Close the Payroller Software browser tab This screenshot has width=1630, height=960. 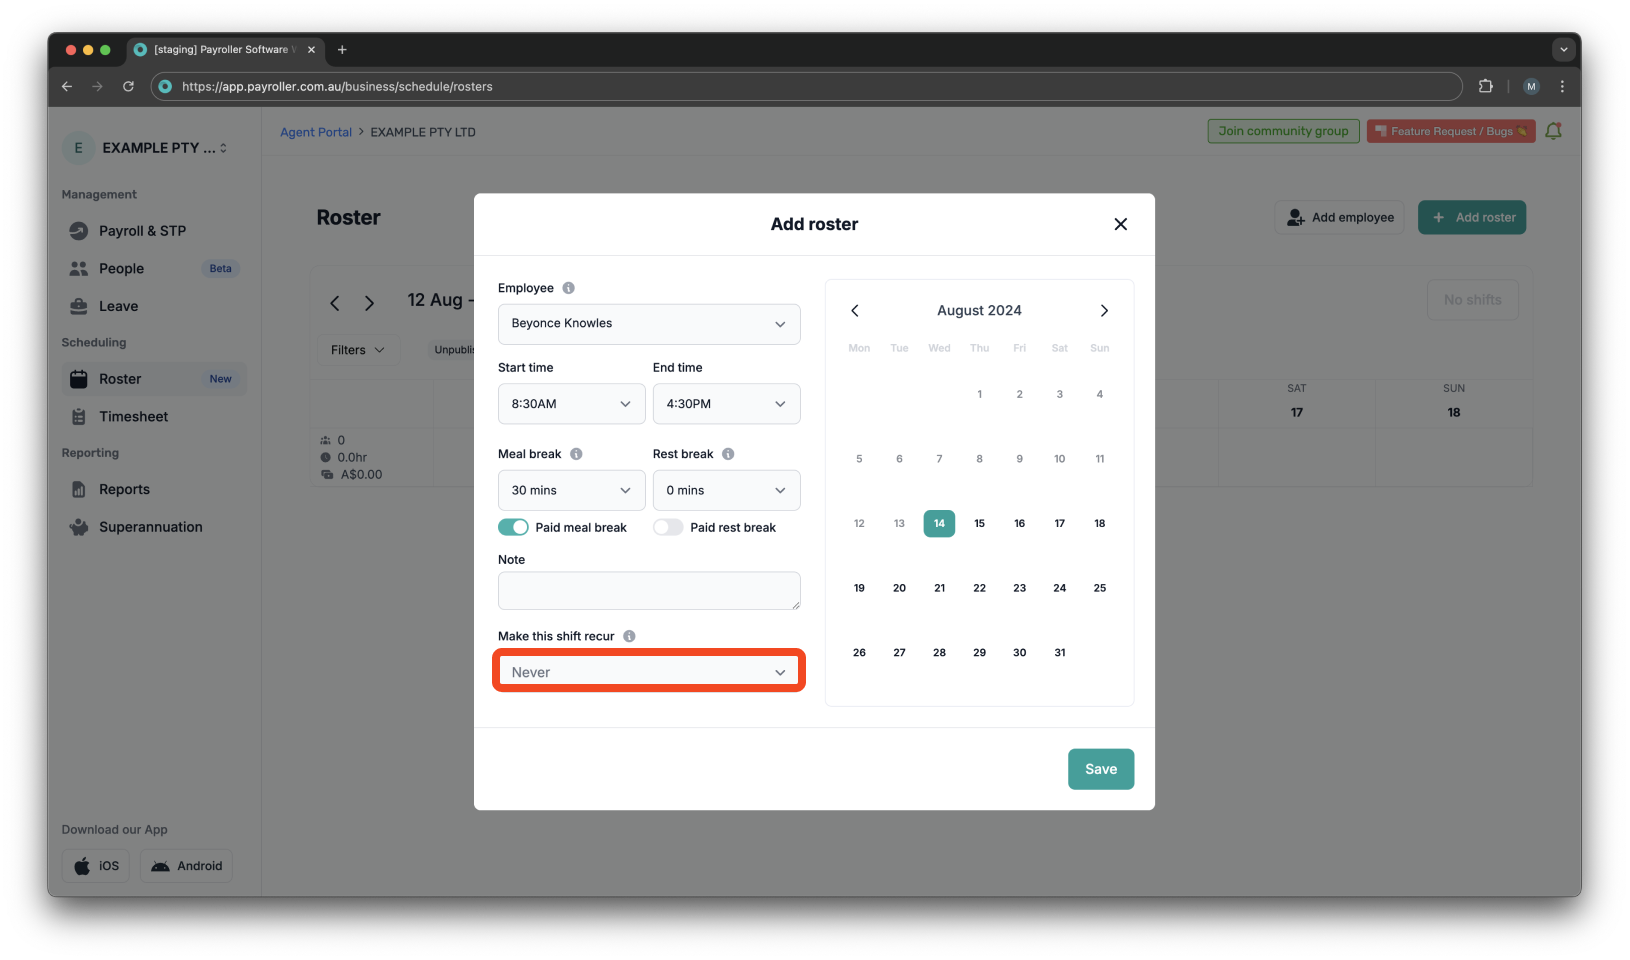(x=311, y=50)
